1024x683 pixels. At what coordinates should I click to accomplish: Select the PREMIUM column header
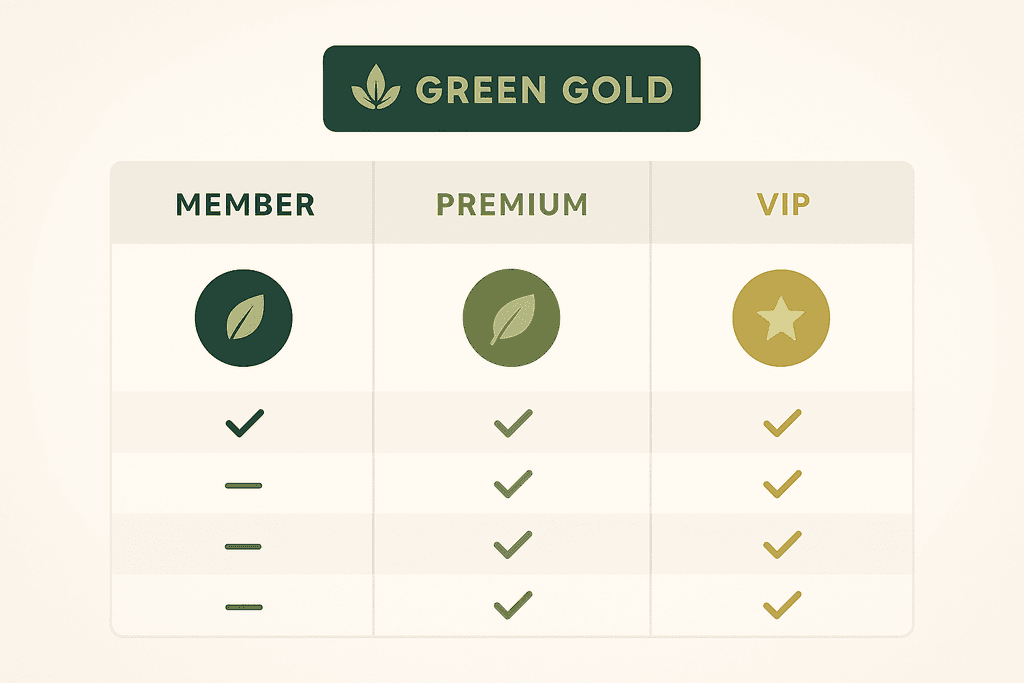click(512, 205)
